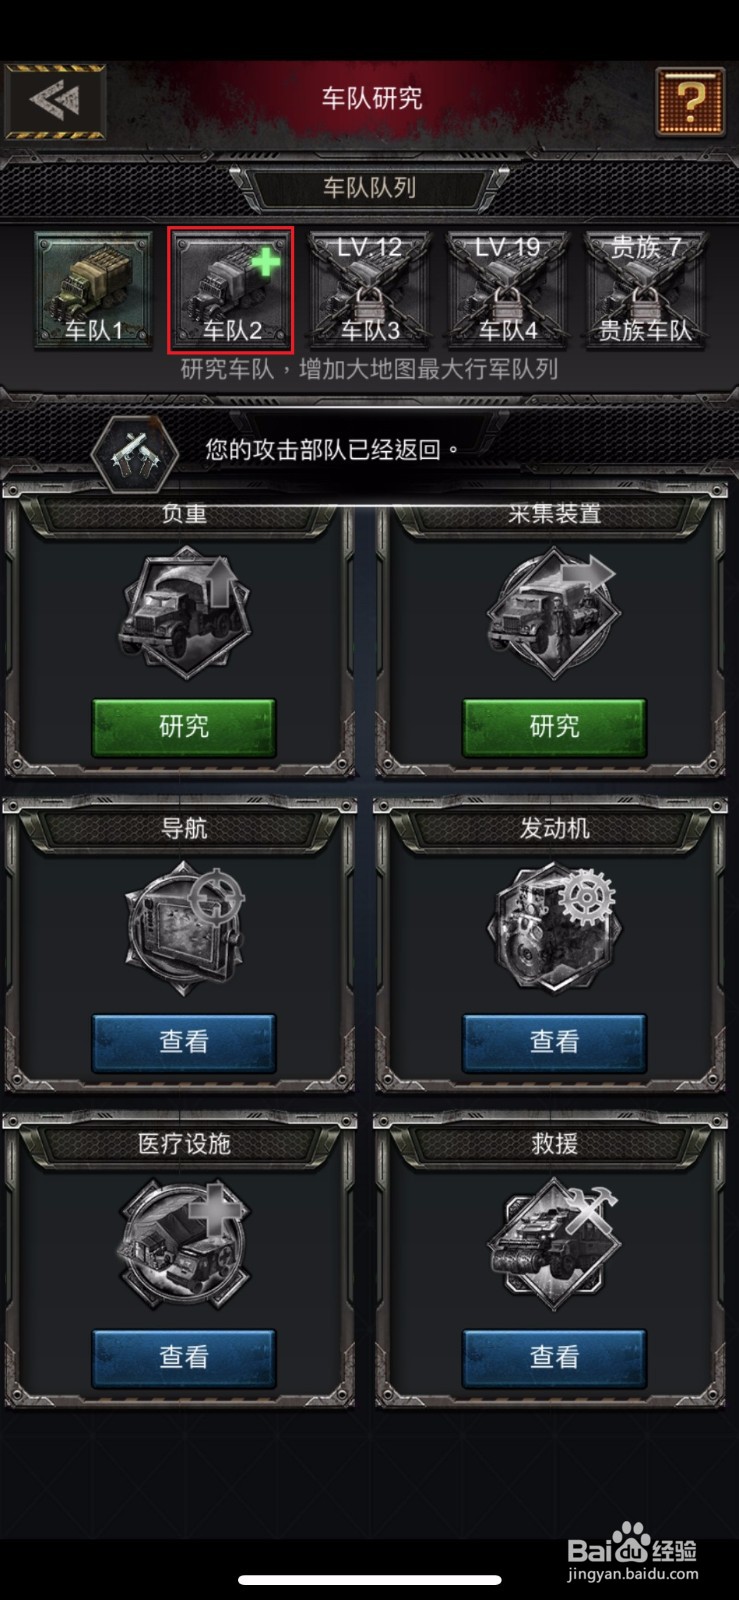Viewport: 739px width, 1600px height.
Task: Tap the locked 车队3 LV.12 slot
Action: [x=369, y=291]
